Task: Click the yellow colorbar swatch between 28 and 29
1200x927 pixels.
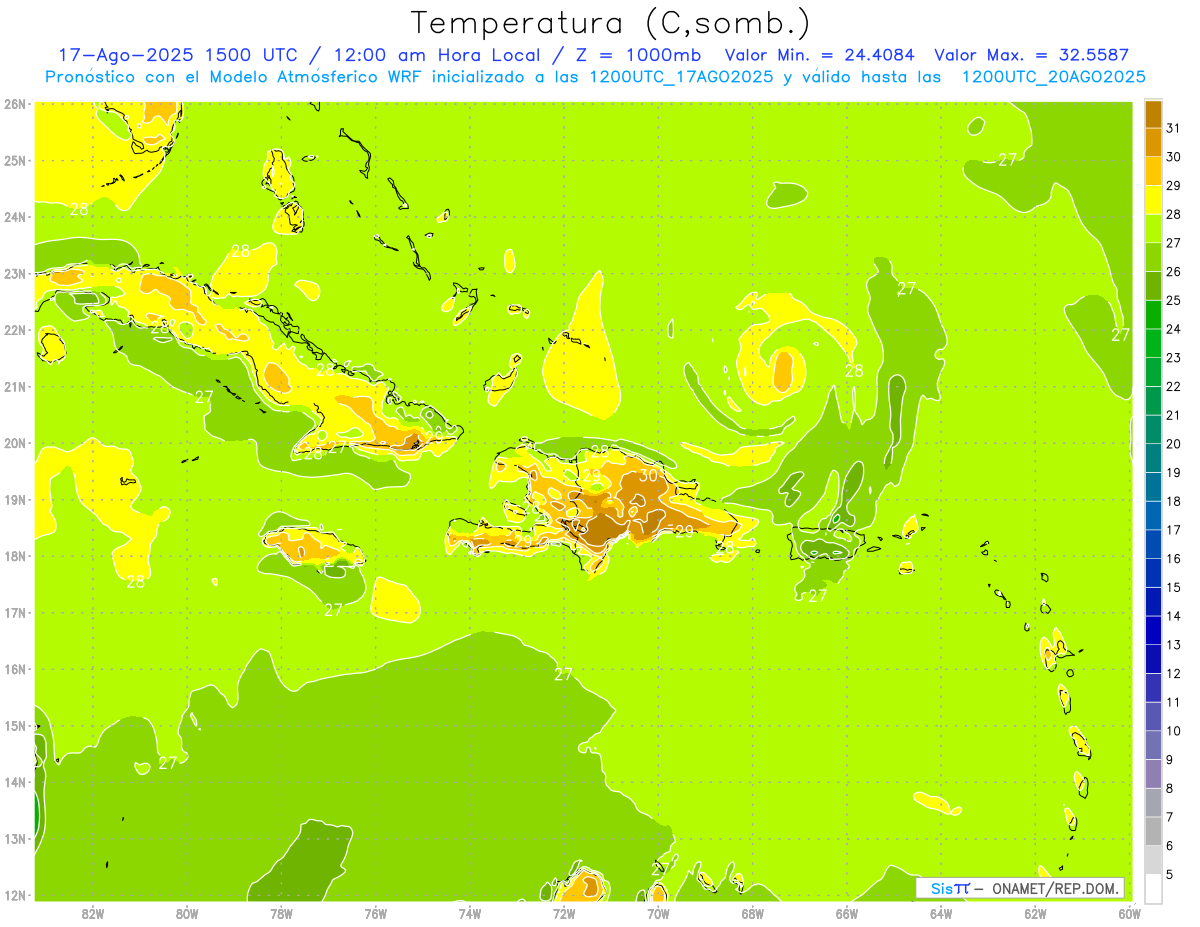Action: pyautogui.click(x=1153, y=199)
